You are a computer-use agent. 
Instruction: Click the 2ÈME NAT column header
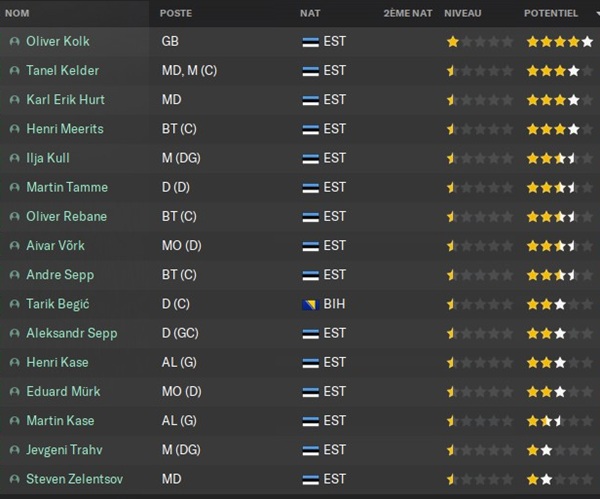(x=407, y=14)
